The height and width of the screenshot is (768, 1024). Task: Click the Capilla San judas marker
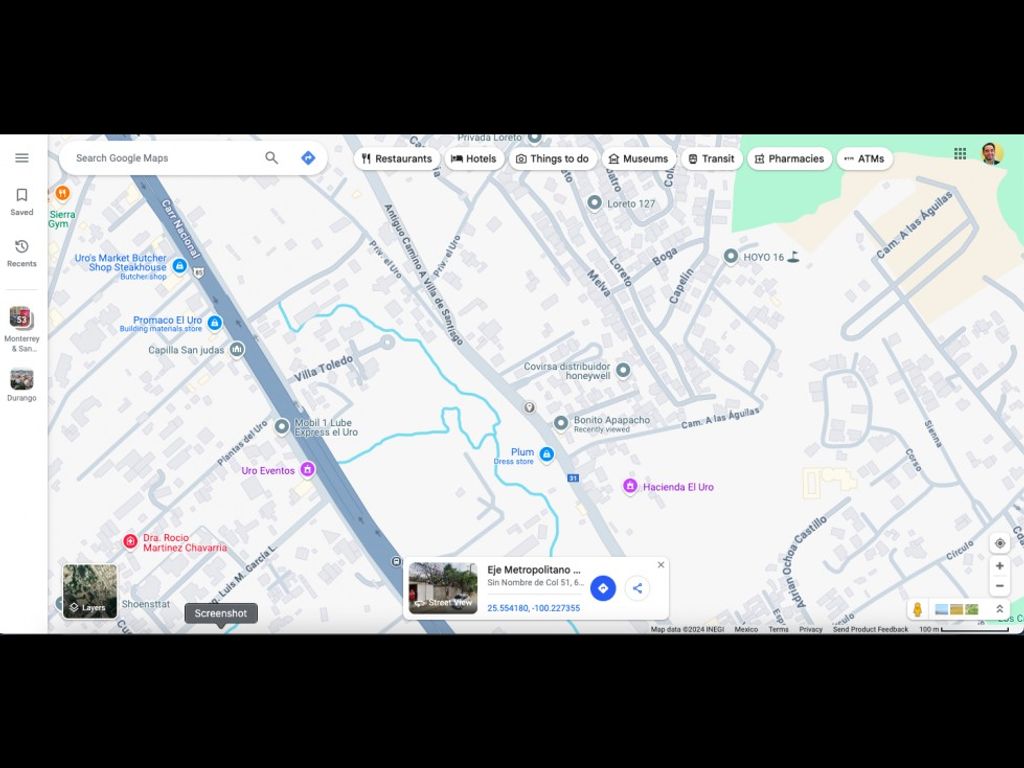pyautogui.click(x=237, y=350)
